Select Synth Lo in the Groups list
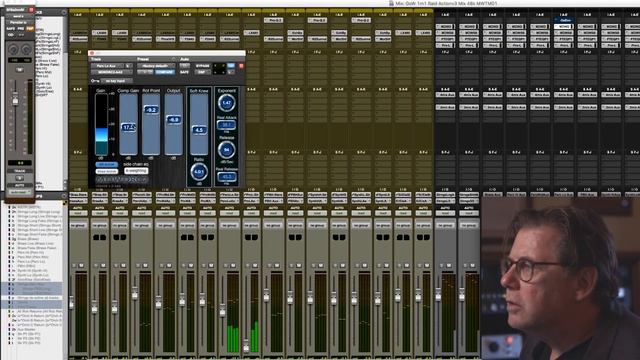640x360 pixels. (x=33, y=275)
